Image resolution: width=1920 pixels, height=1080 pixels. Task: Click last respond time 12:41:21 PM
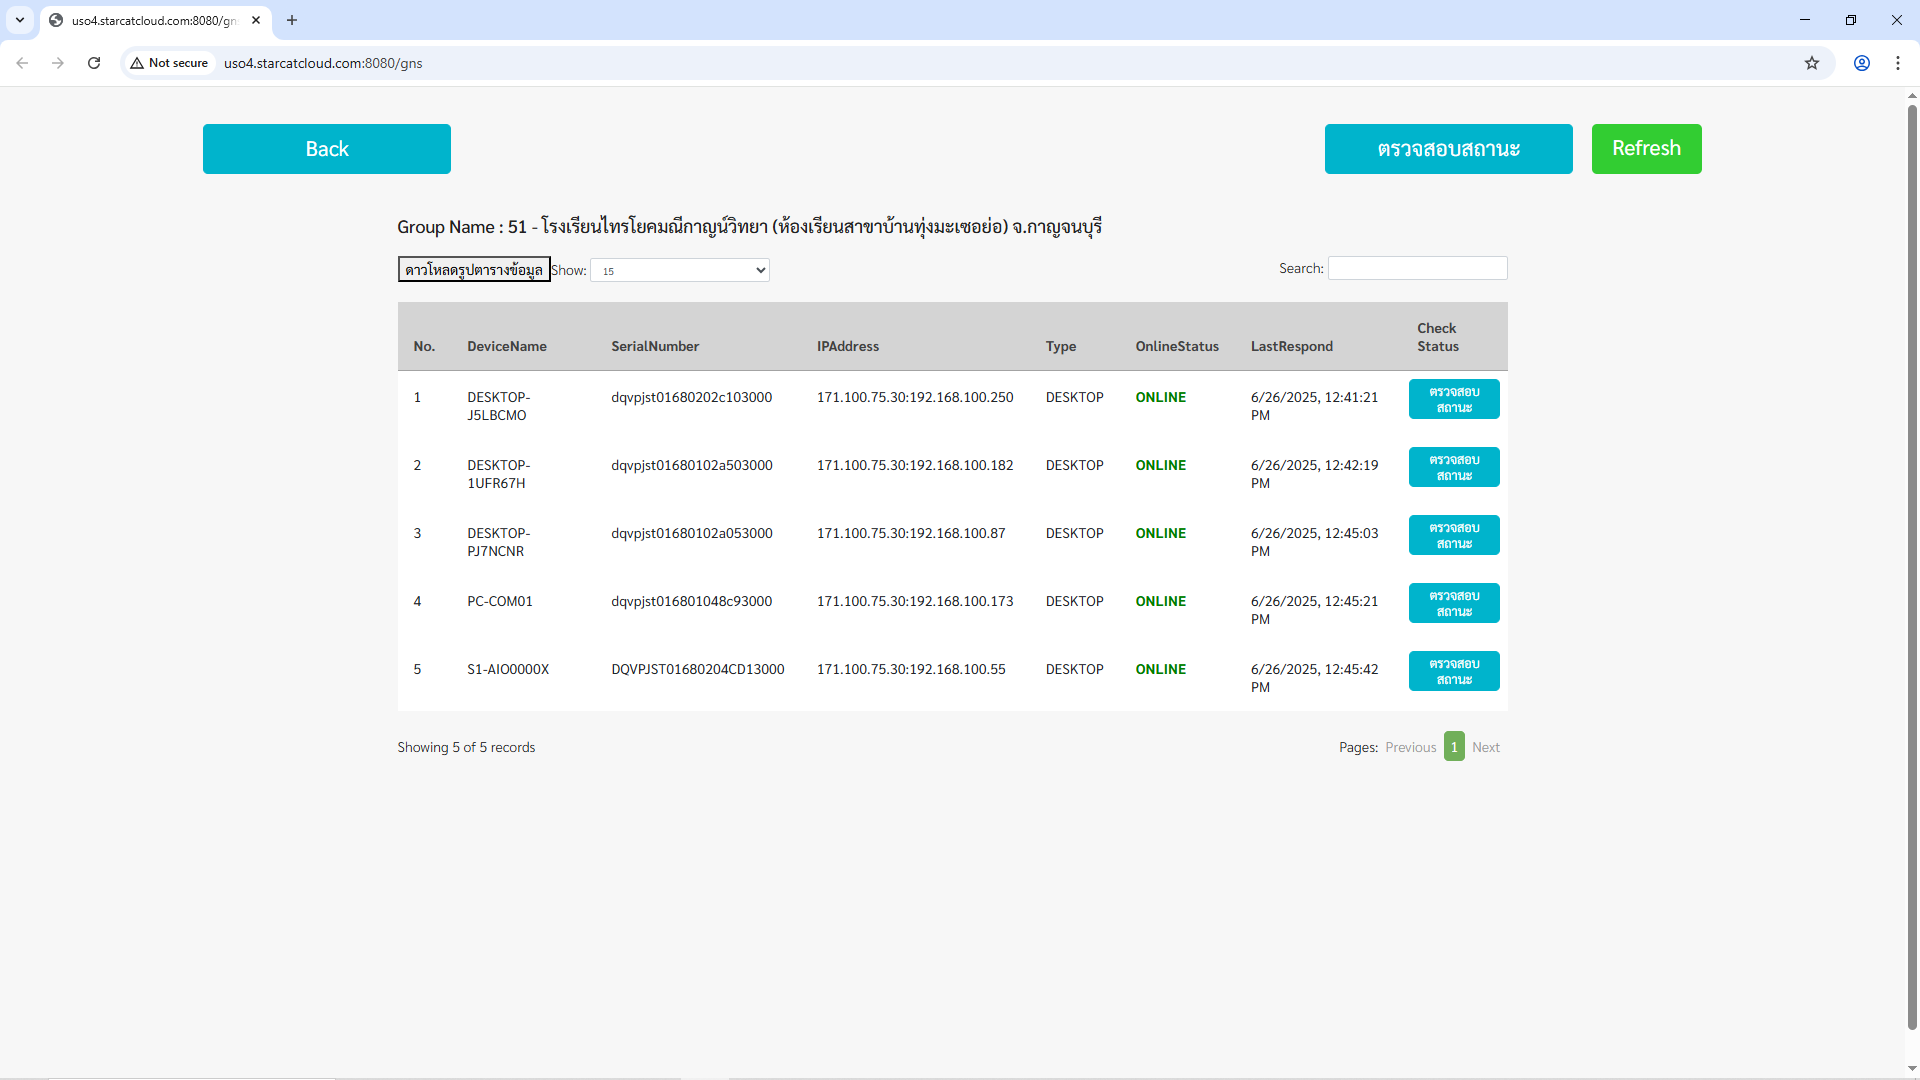point(1314,406)
